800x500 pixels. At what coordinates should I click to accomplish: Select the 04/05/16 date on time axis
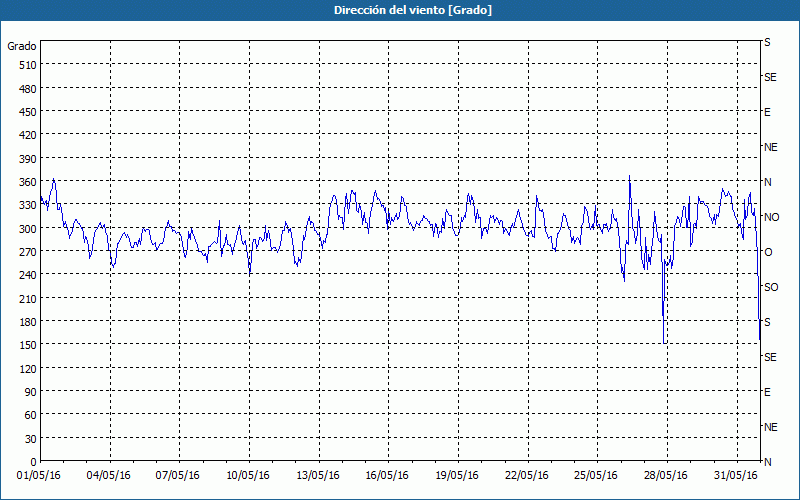pos(109,476)
